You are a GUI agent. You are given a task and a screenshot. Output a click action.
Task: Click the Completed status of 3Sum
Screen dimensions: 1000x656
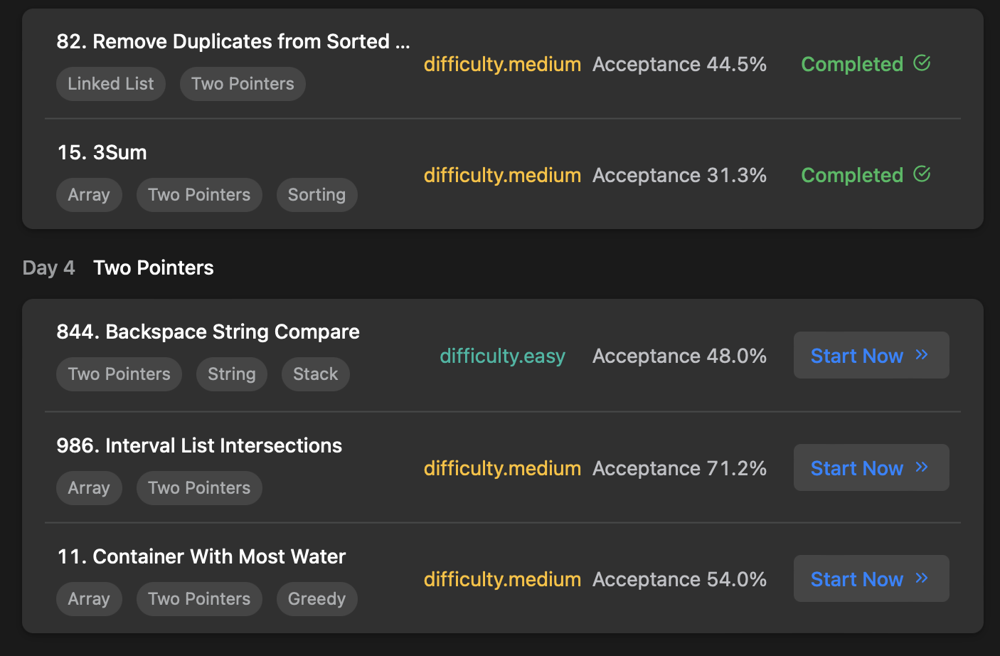(852, 175)
